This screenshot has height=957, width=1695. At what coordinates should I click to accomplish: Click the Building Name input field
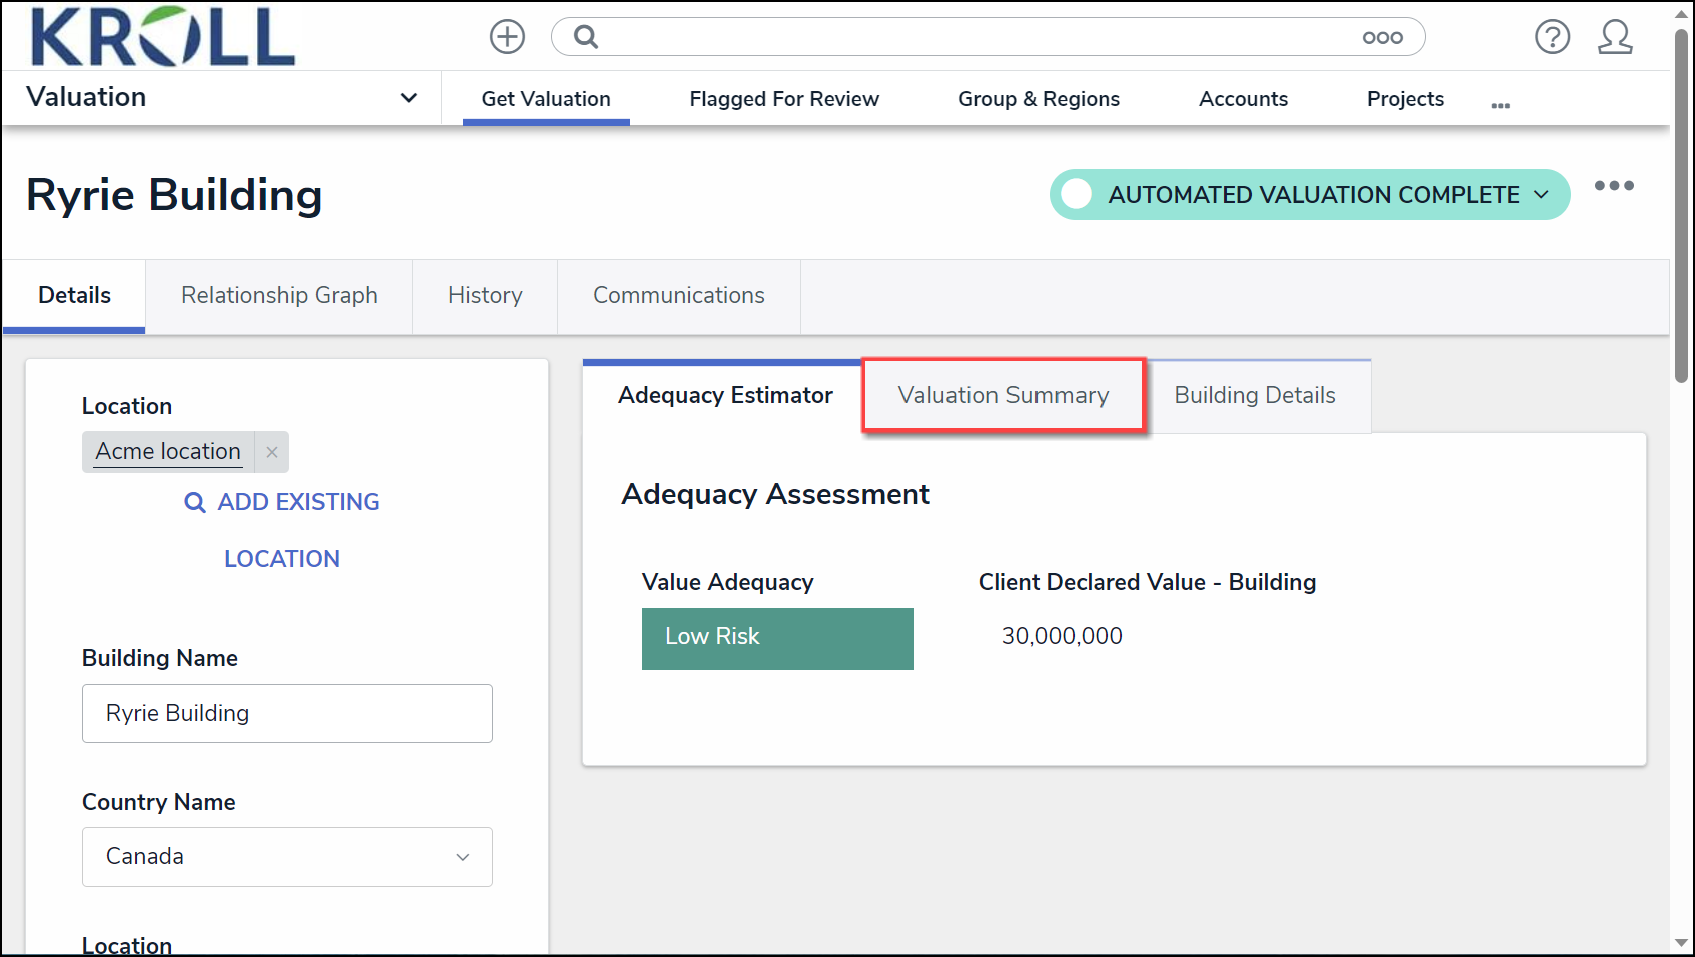287,713
